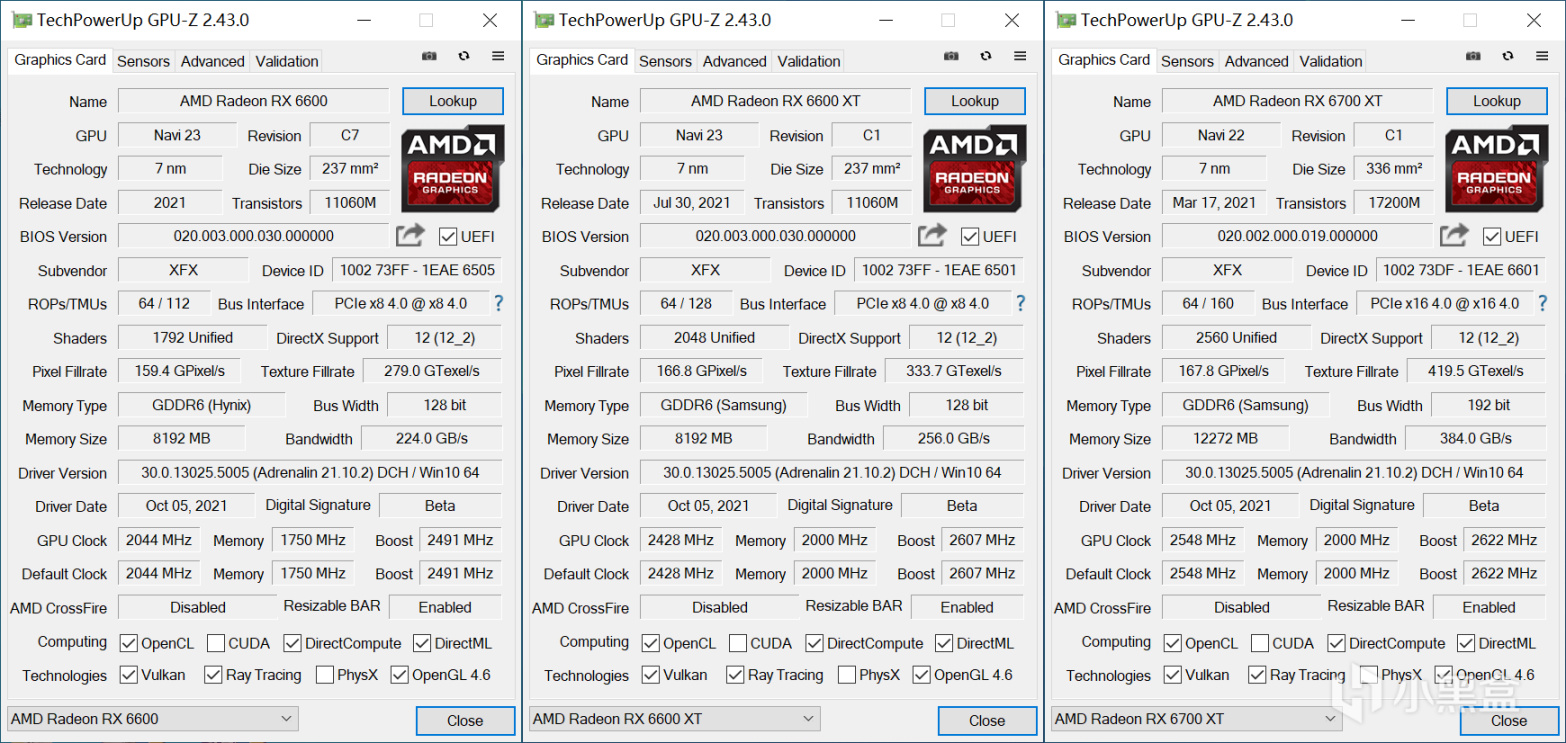The height and width of the screenshot is (743, 1566).
Task: Refresh GPU info in the RX 6700 XT window
Action: click(x=1508, y=57)
